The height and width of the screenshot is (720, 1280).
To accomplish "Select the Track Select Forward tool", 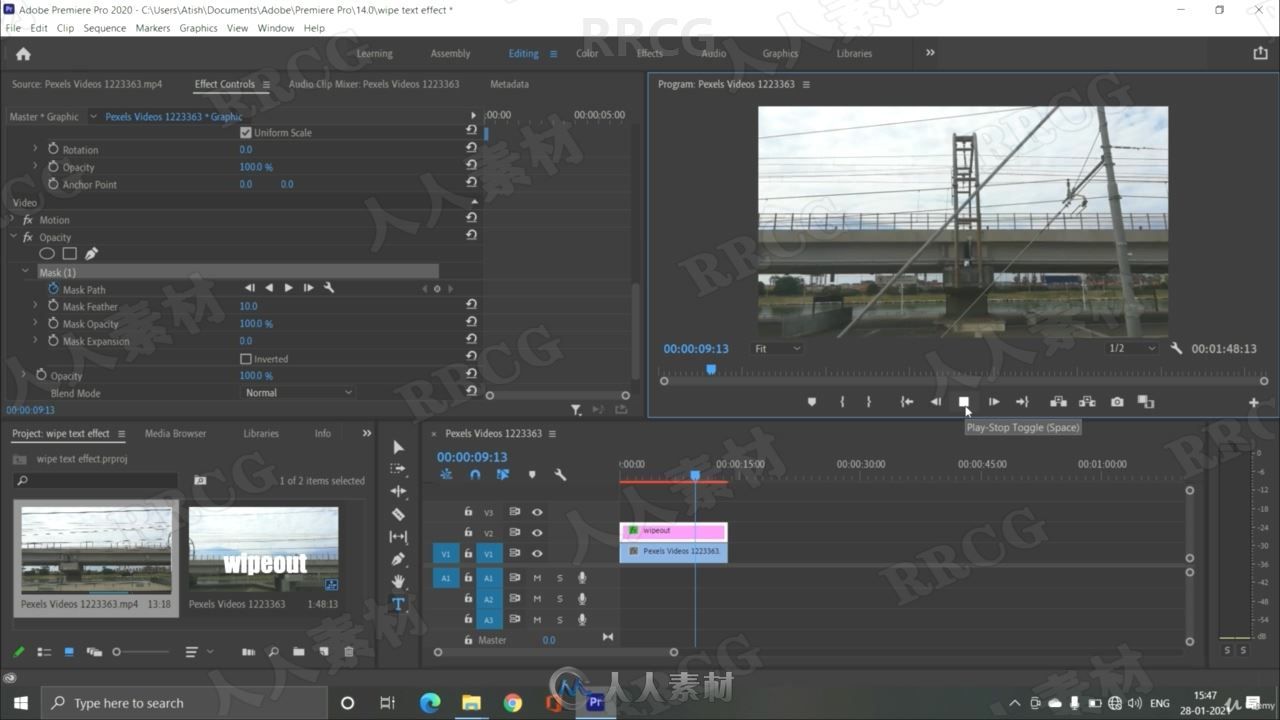I will click(398, 468).
